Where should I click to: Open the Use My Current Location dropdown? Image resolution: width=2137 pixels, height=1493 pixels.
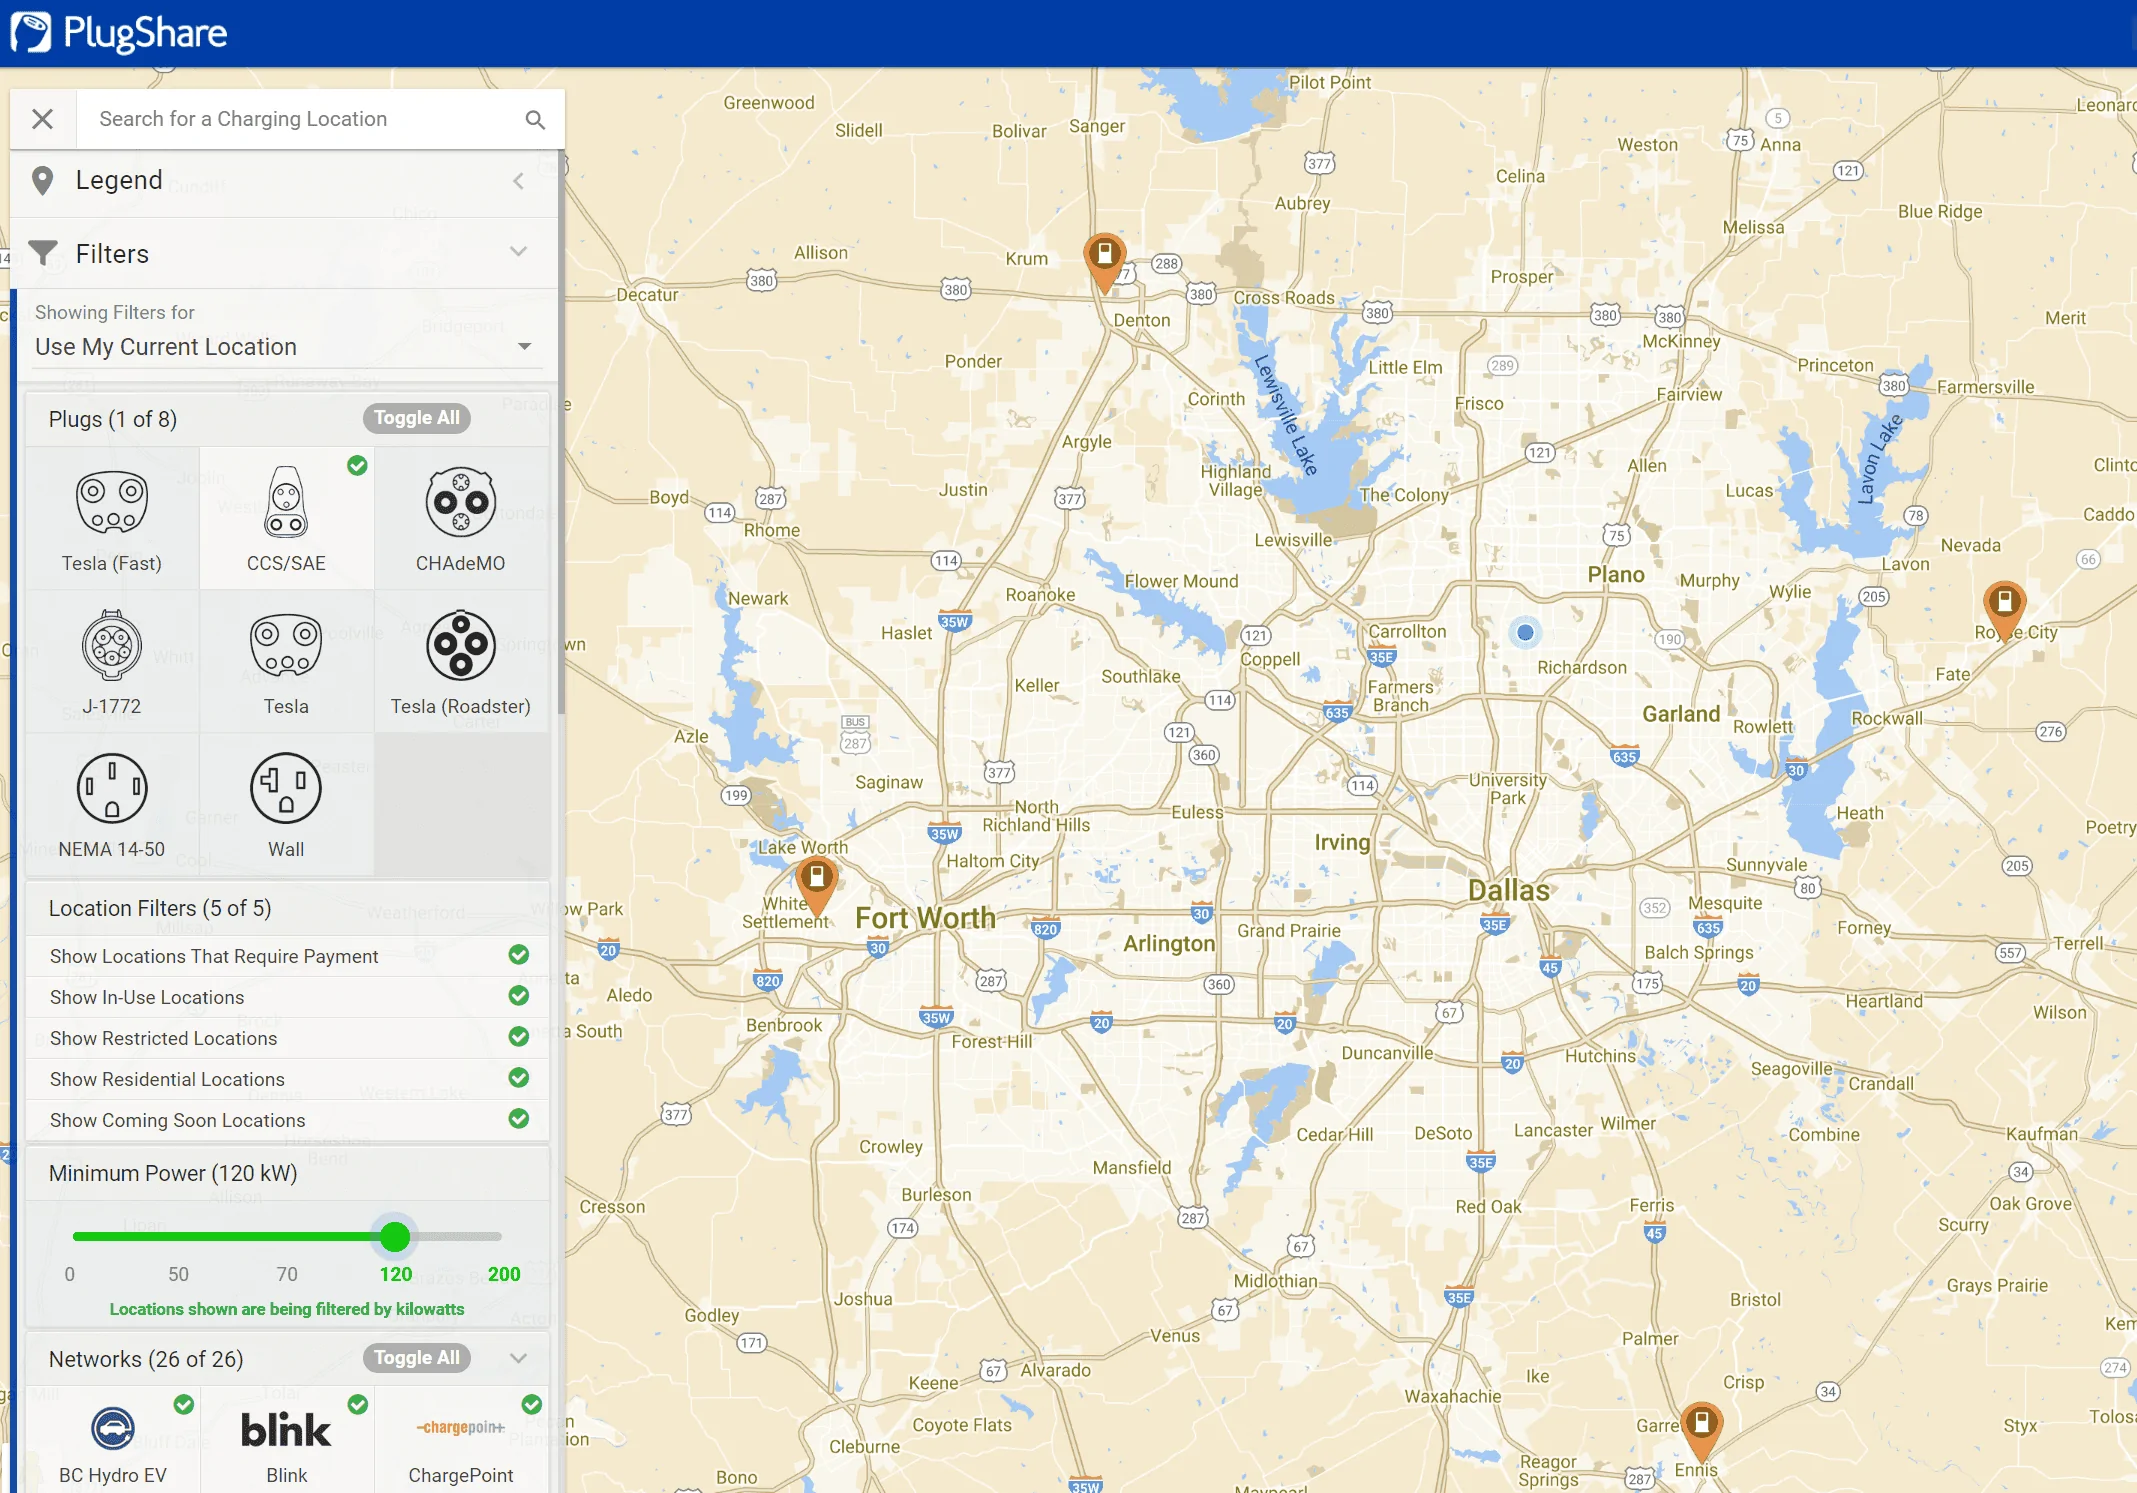(x=287, y=347)
